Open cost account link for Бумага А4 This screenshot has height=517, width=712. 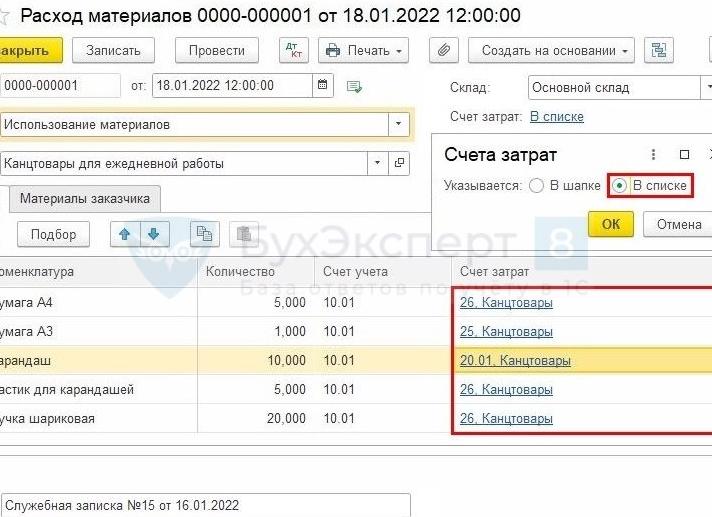click(506, 302)
